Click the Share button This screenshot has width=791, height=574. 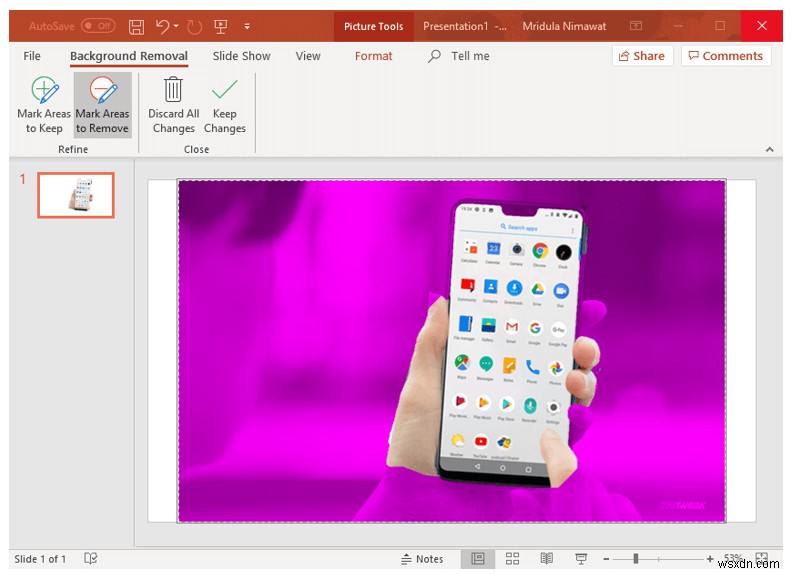coord(642,56)
